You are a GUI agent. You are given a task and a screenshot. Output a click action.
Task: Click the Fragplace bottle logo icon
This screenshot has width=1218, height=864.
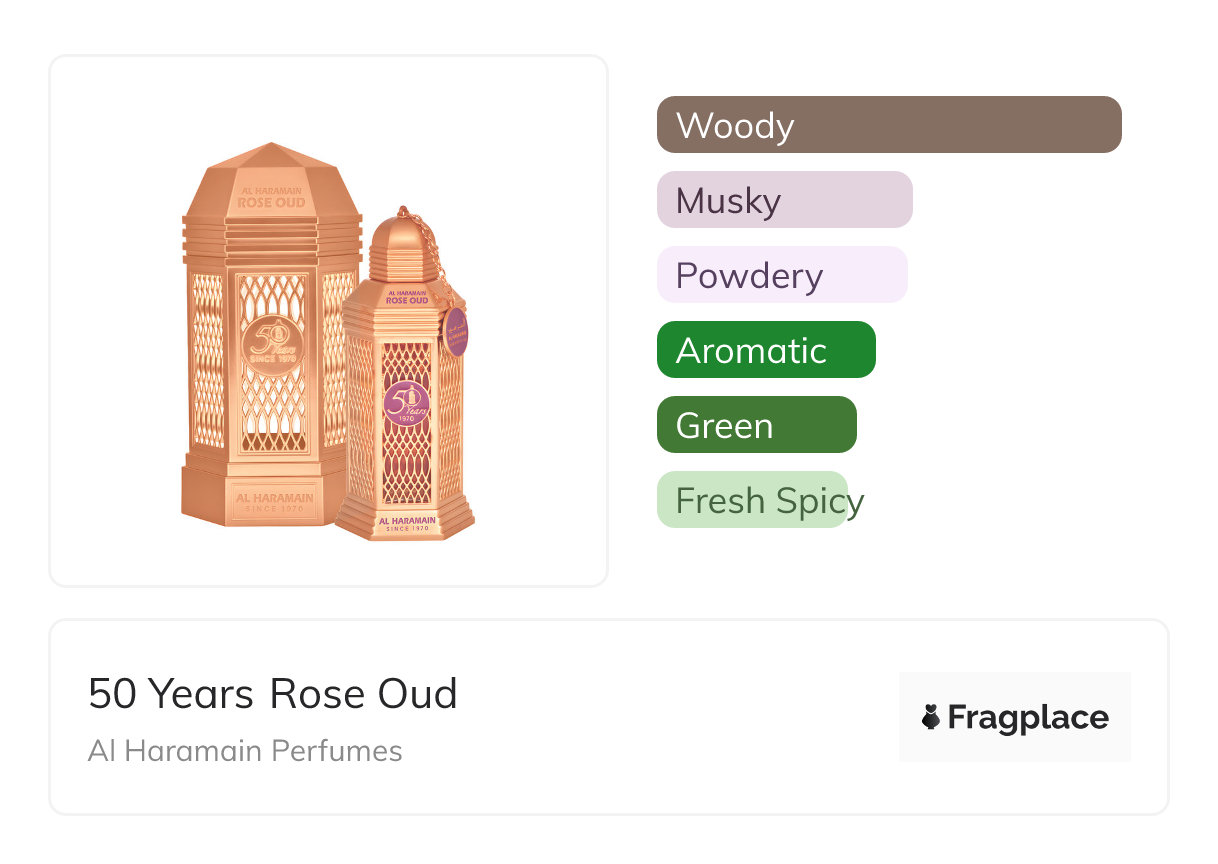(931, 717)
